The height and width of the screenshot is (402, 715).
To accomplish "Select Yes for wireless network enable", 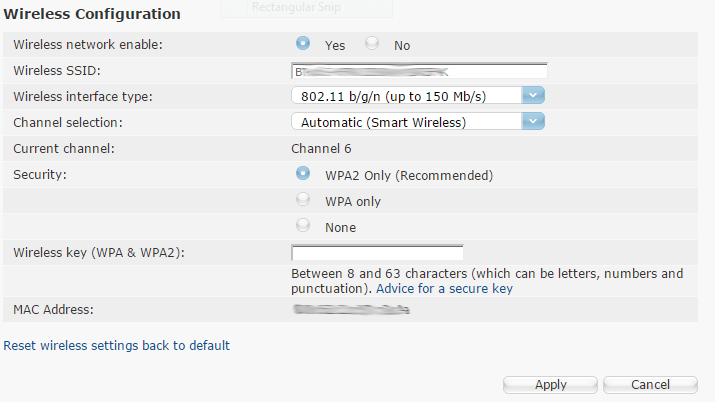I will [303, 44].
